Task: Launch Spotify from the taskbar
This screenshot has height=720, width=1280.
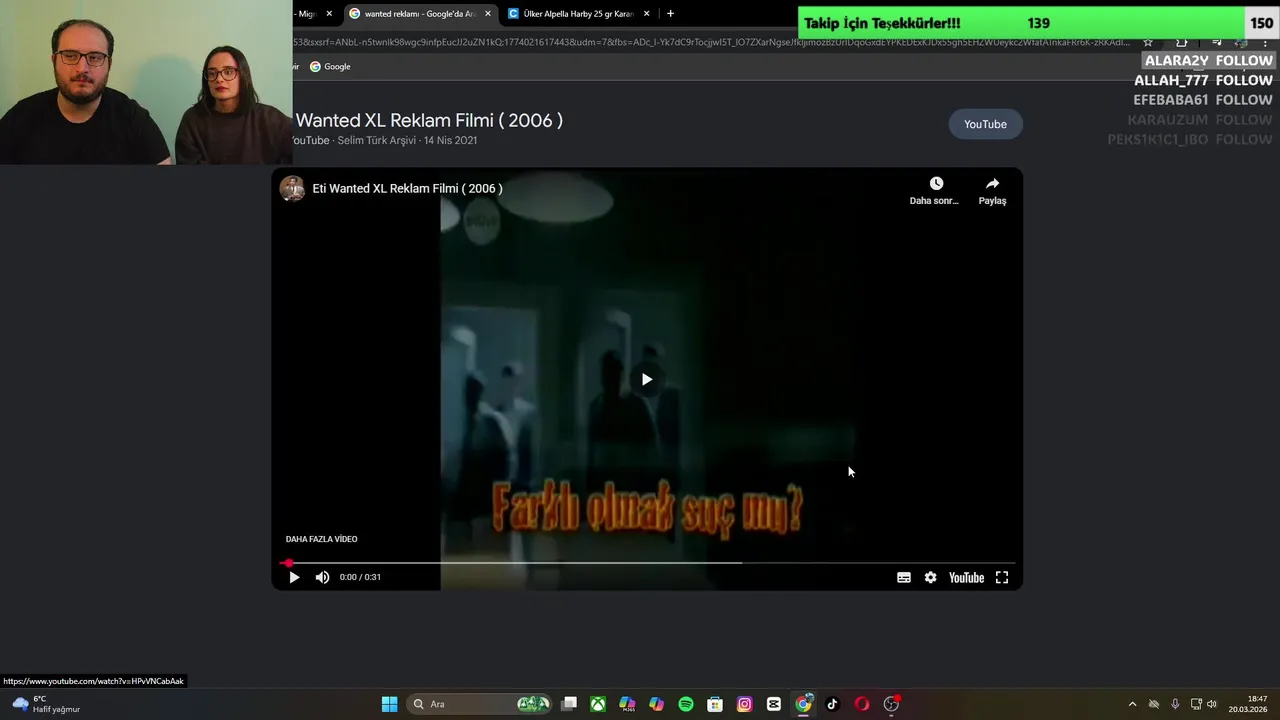Action: (x=686, y=704)
